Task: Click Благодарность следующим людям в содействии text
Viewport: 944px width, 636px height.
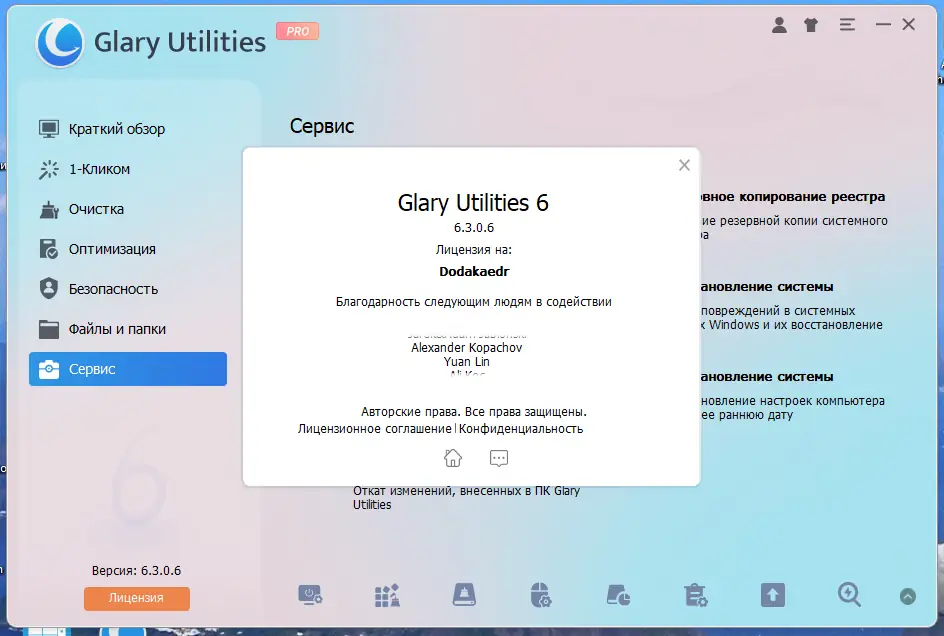Action: point(474,302)
